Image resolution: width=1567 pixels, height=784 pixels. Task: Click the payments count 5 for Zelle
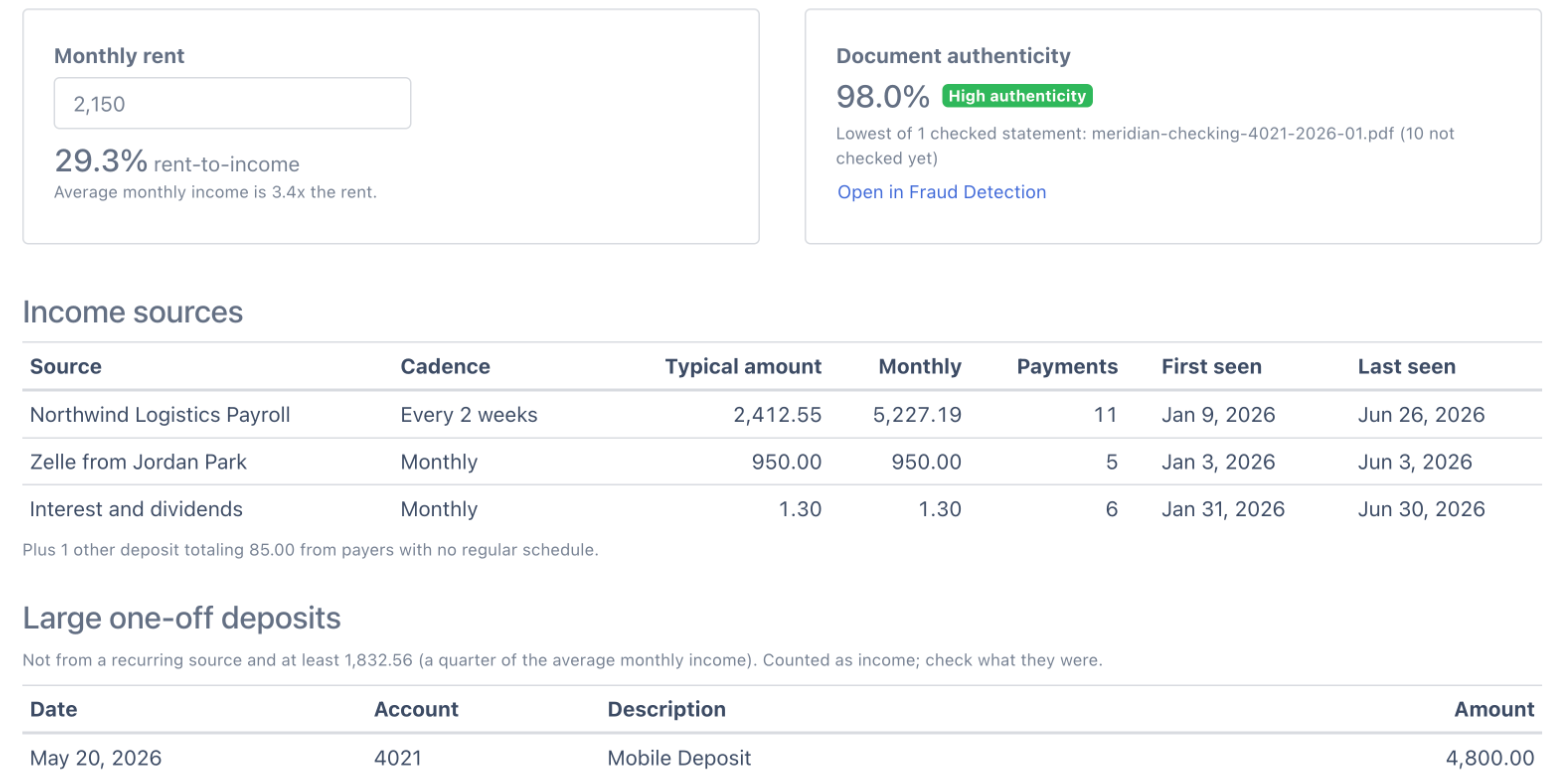(1111, 462)
